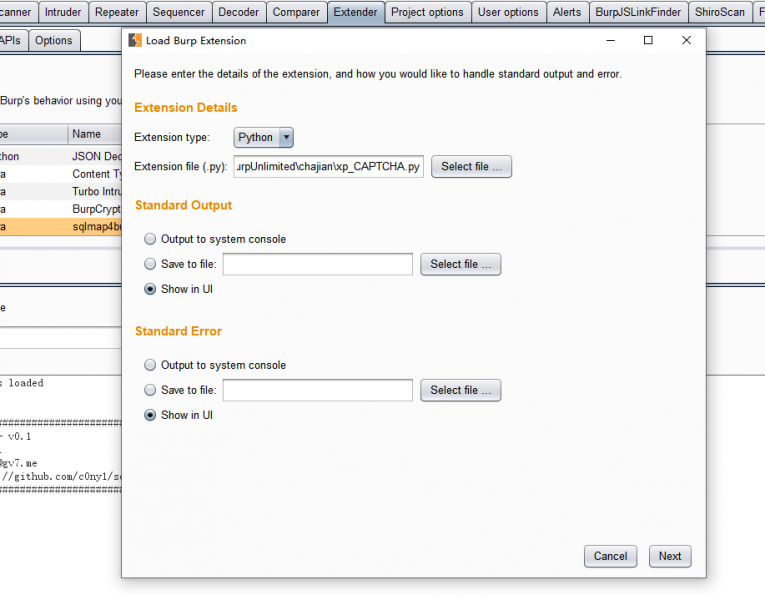Click Select file for the extension file

tap(471, 166)
